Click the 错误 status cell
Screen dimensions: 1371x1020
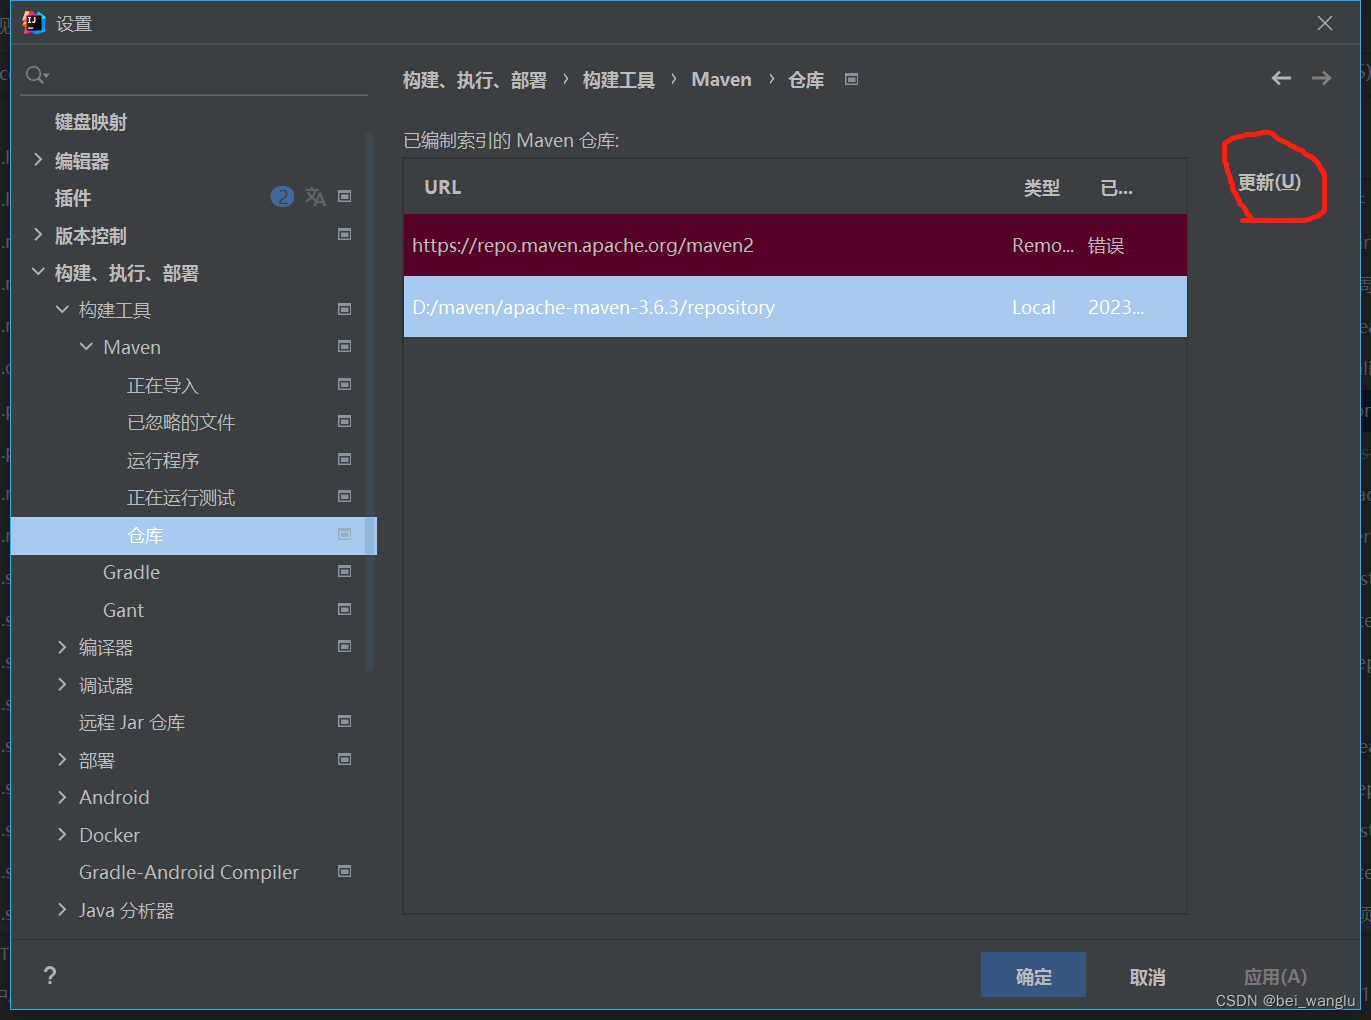tap(1106, 246)
